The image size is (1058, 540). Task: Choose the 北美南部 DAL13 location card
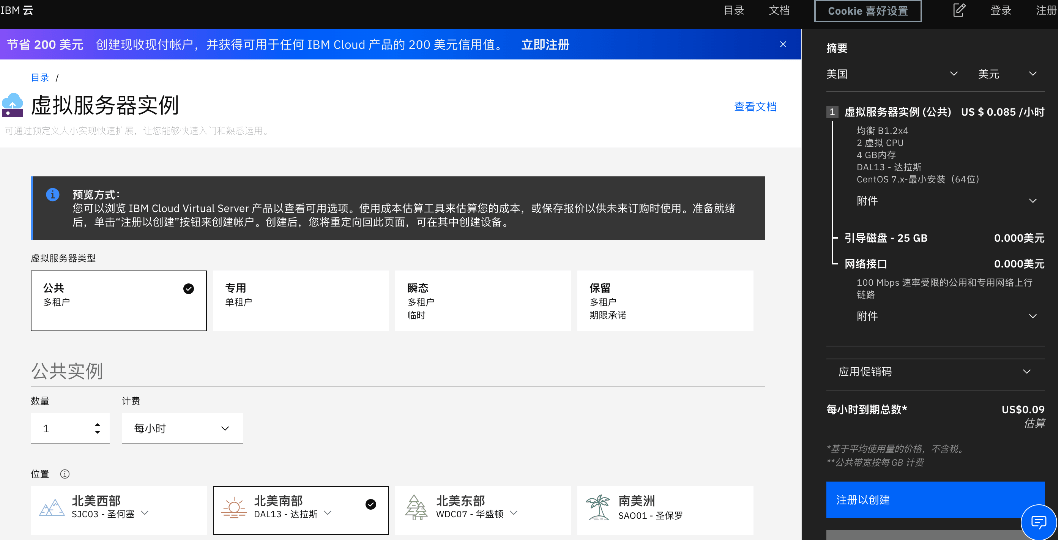pyautogui.click(x=301, y=510)
